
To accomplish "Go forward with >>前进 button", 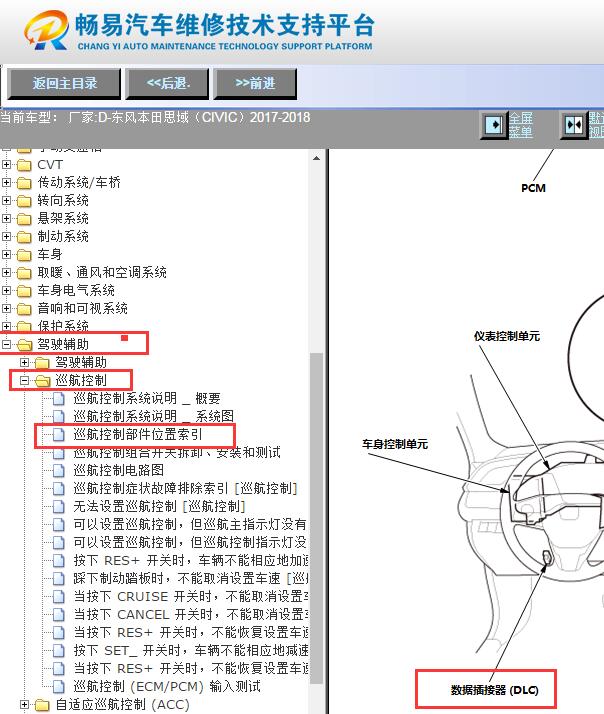I will coord(256,83).
